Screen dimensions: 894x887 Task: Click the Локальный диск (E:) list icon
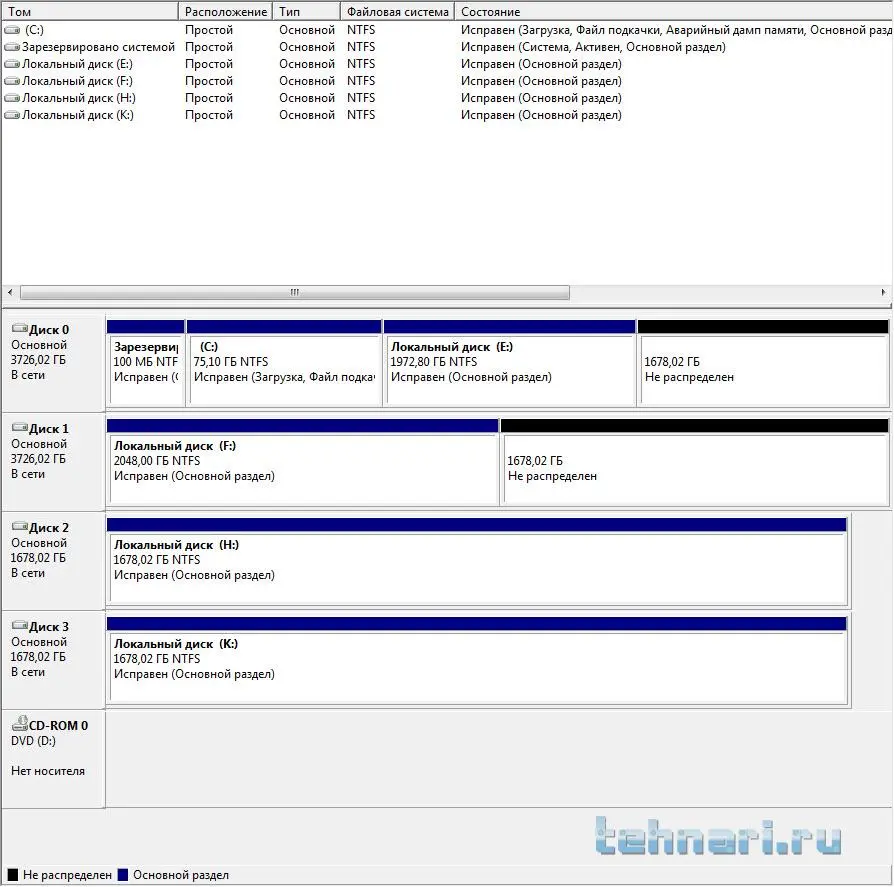point(11,64)
